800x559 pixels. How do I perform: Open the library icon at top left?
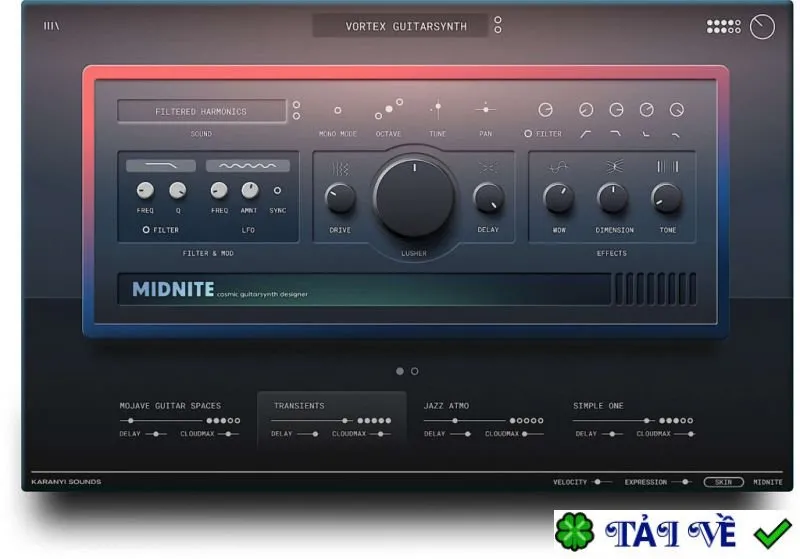click(x=51, y=26)
